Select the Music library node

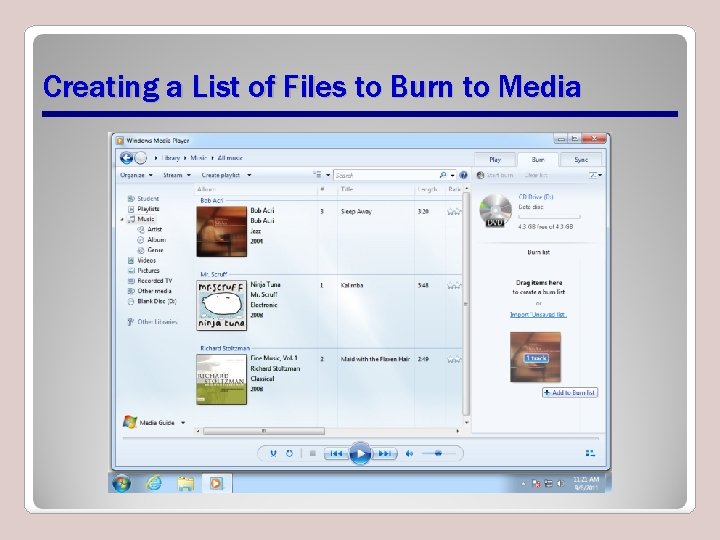coord(141,219)
